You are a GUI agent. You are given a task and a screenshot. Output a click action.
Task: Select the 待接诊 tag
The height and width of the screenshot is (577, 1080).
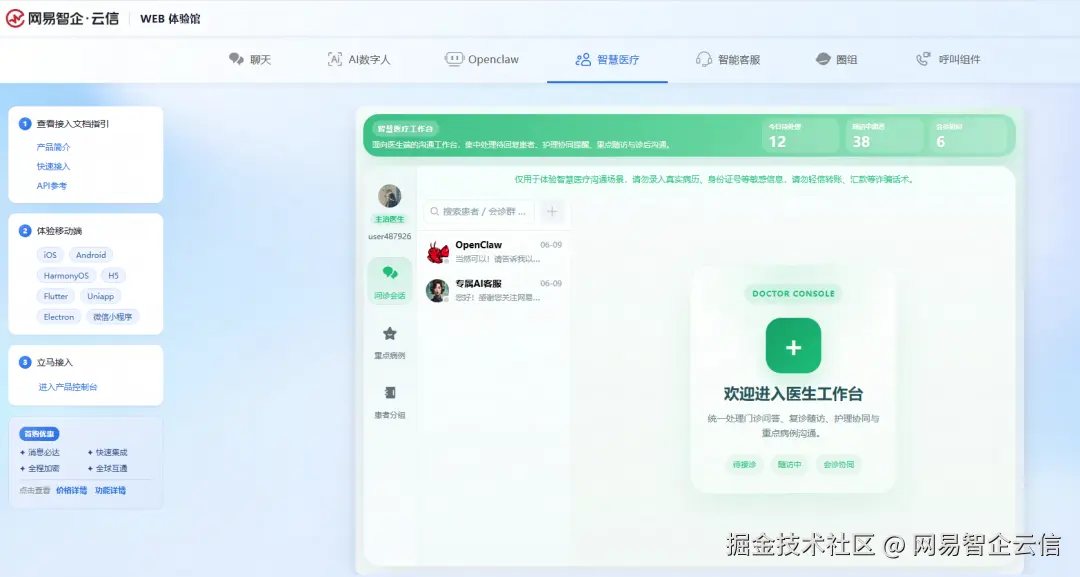point(745,464)
